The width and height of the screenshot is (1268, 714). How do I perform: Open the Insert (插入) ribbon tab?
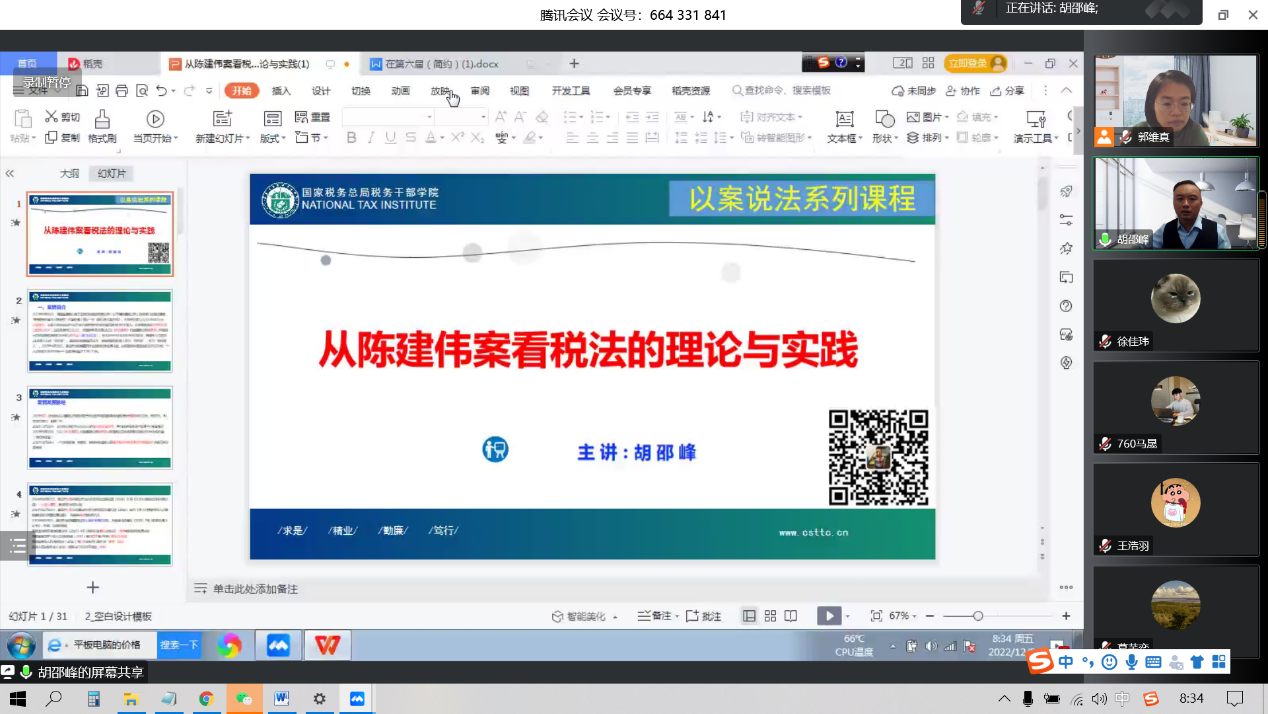click(x=281, y=91)
